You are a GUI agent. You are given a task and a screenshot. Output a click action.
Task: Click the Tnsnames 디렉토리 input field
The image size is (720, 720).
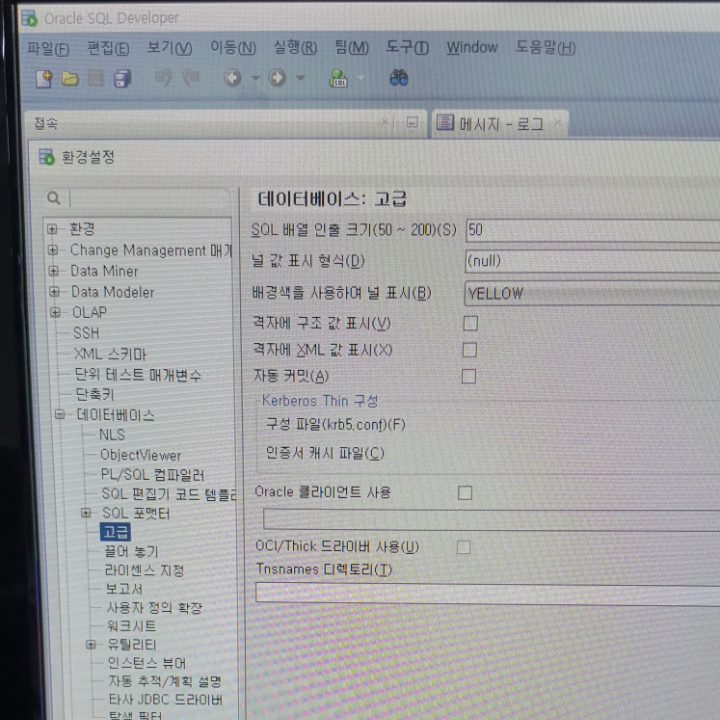click(488, 594)
